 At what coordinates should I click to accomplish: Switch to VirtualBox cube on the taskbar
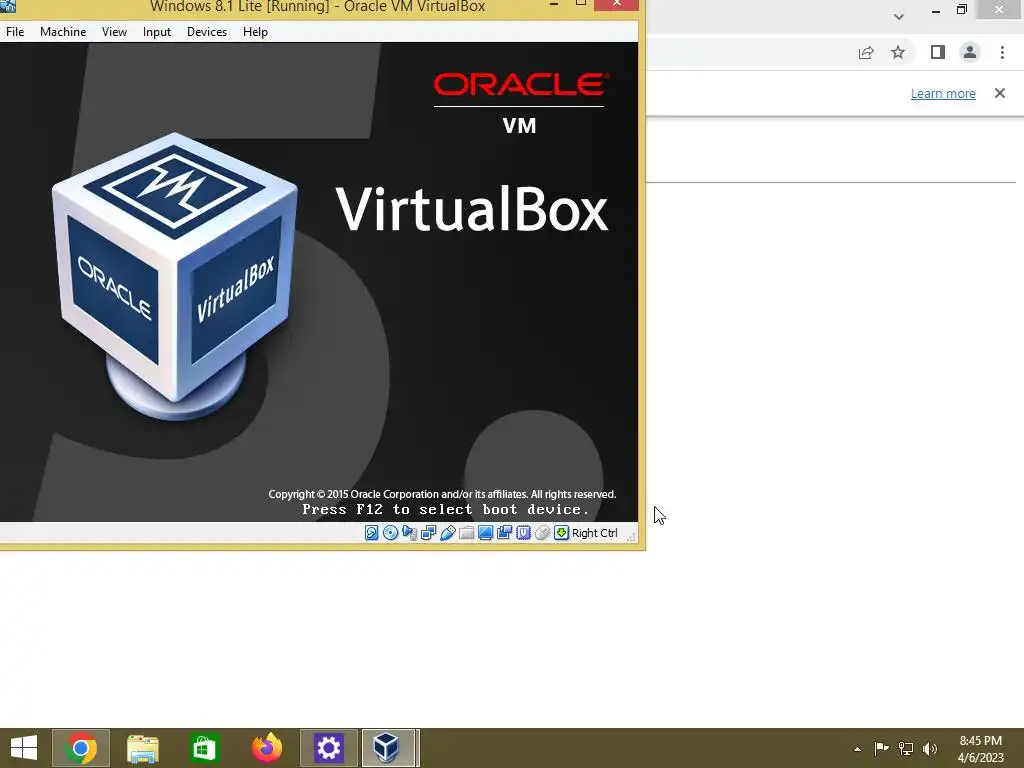pos(388,748)
